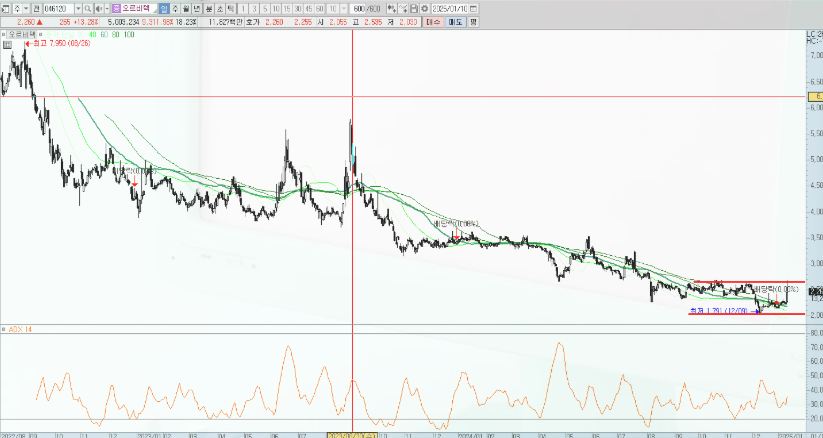This screenshot has height=438, width=823.
Task: Select the minute 분 chart period
Action: 209,9
